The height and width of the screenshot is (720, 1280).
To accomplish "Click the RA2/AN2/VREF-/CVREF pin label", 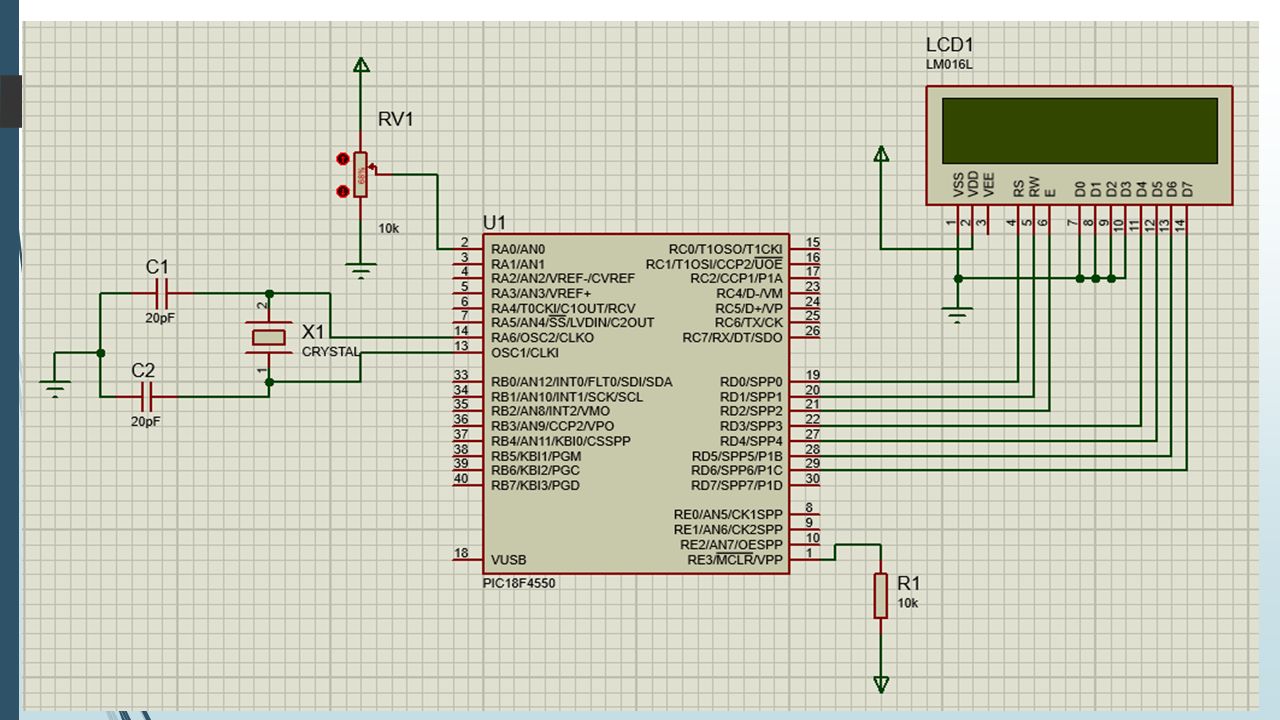I will (x=562, y=278).
